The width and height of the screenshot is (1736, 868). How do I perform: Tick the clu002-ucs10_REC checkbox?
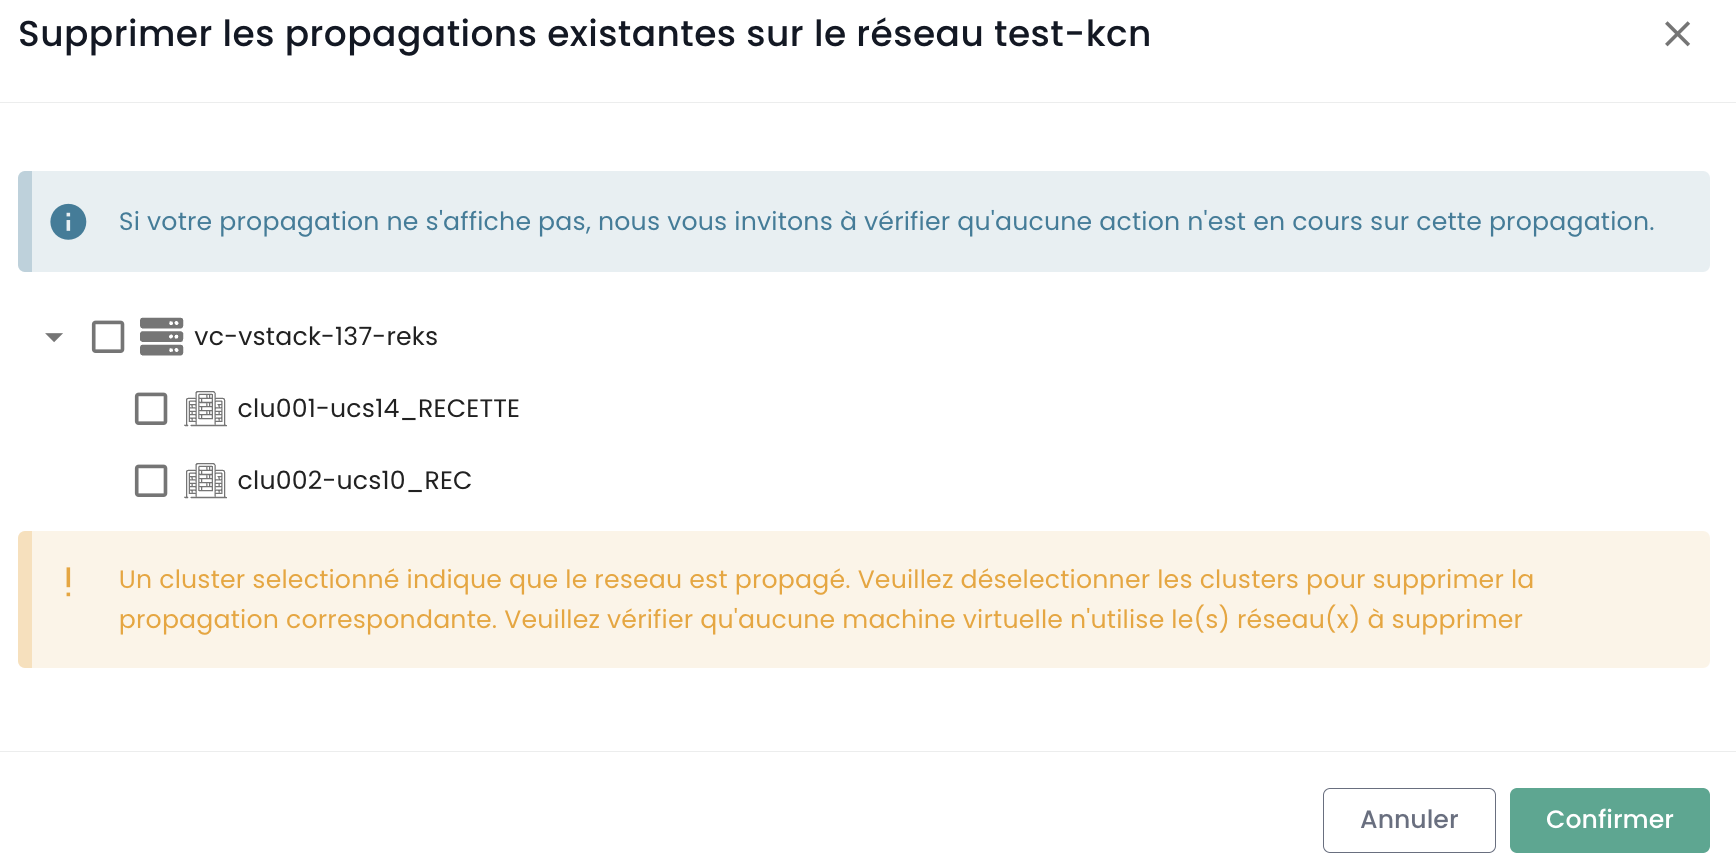[151, 481]
